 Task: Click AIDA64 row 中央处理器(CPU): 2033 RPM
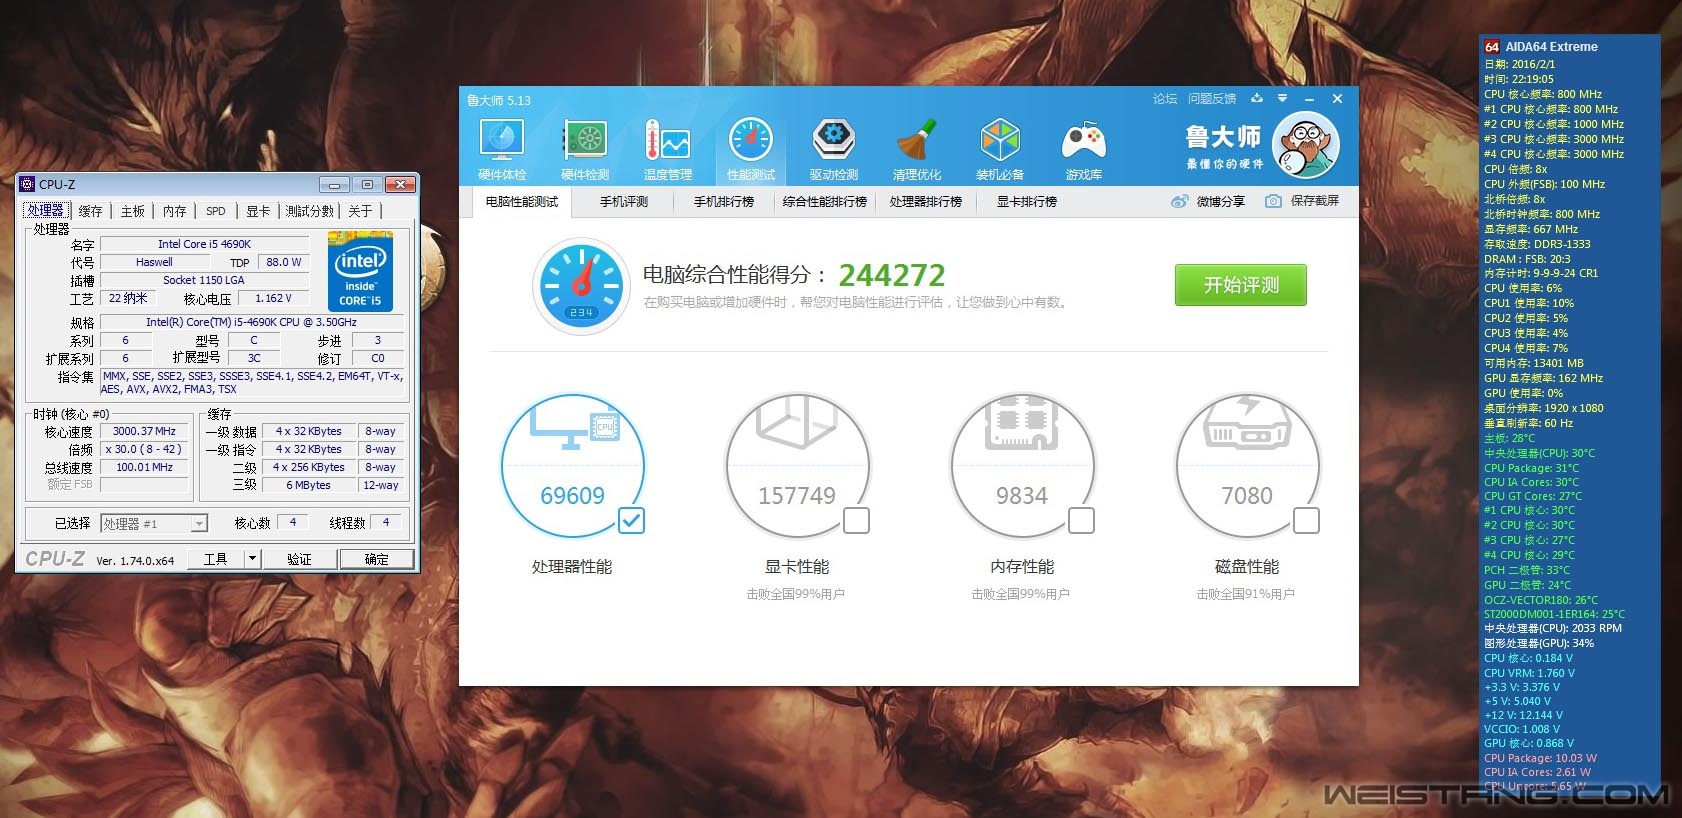click(1553, 628)
